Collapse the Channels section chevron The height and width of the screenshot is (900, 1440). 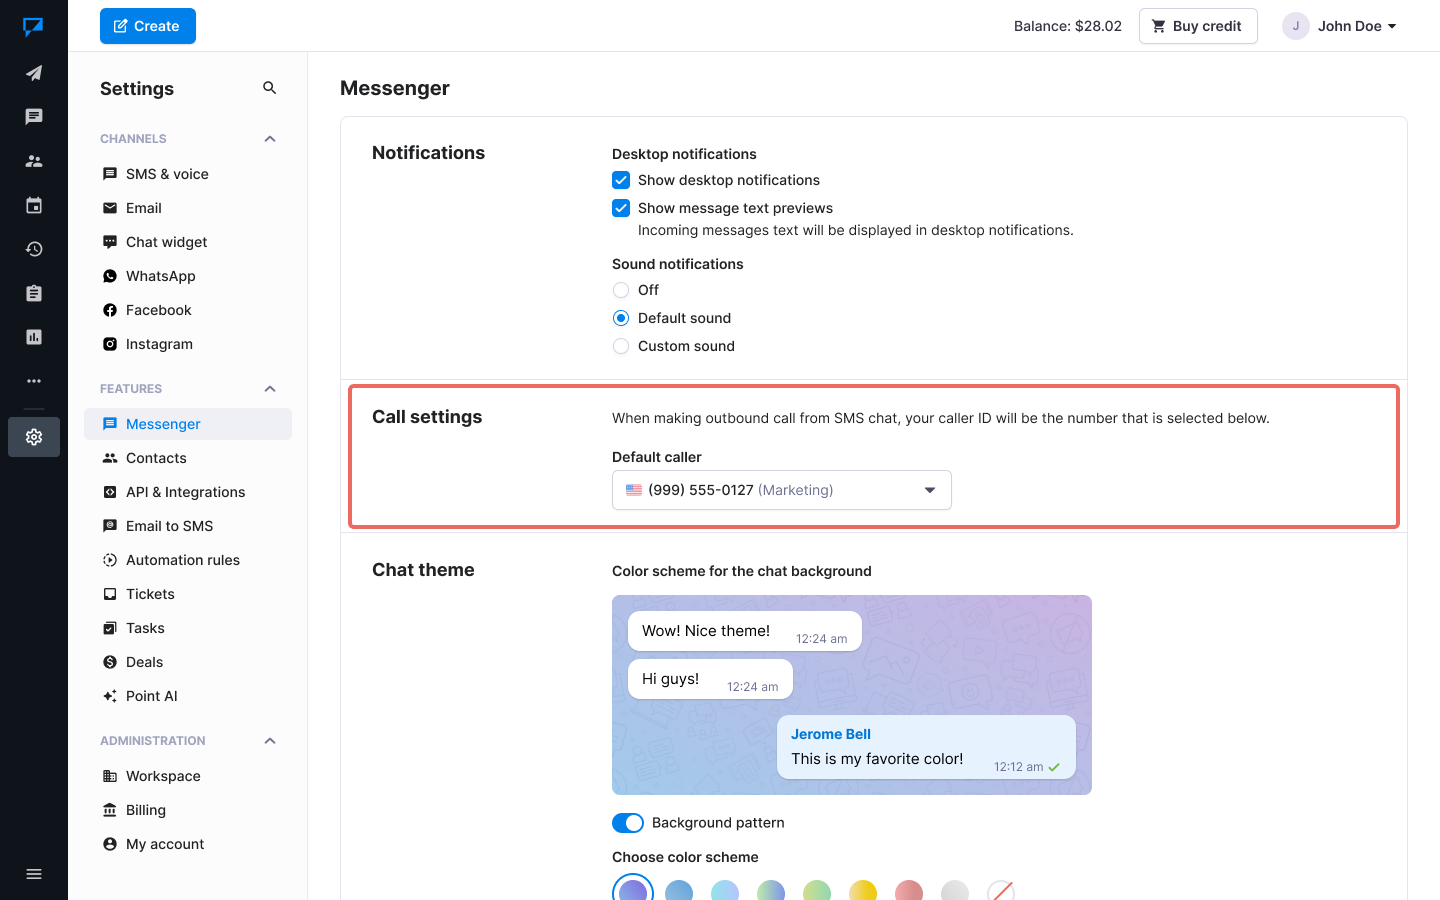270,139
